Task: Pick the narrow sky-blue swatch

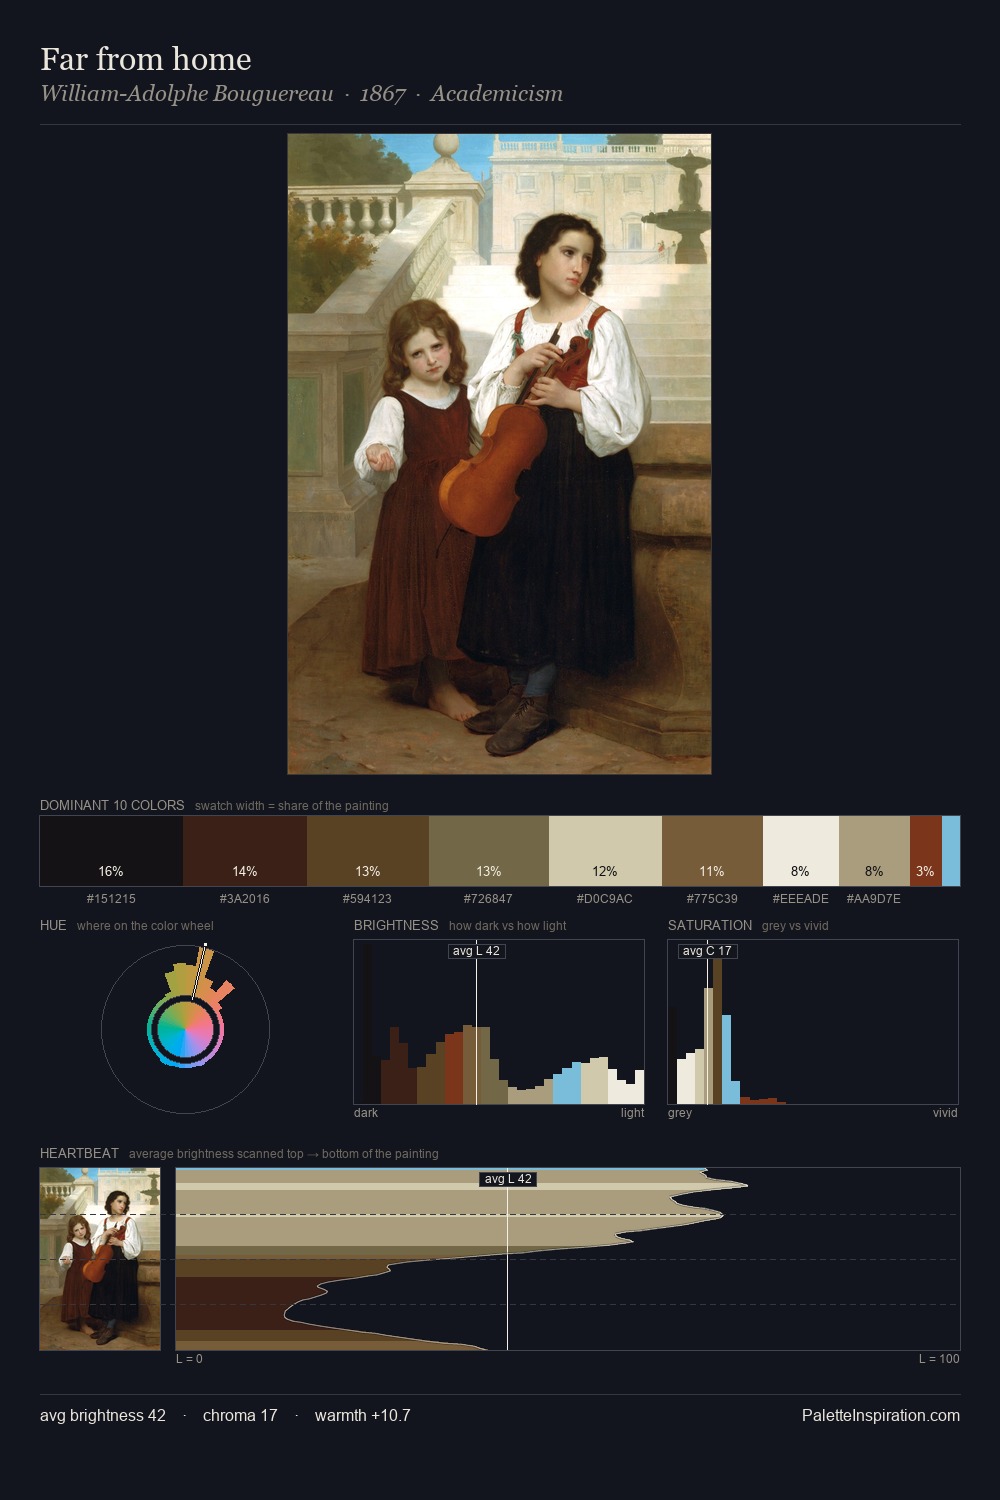Action: coord(951,851)
